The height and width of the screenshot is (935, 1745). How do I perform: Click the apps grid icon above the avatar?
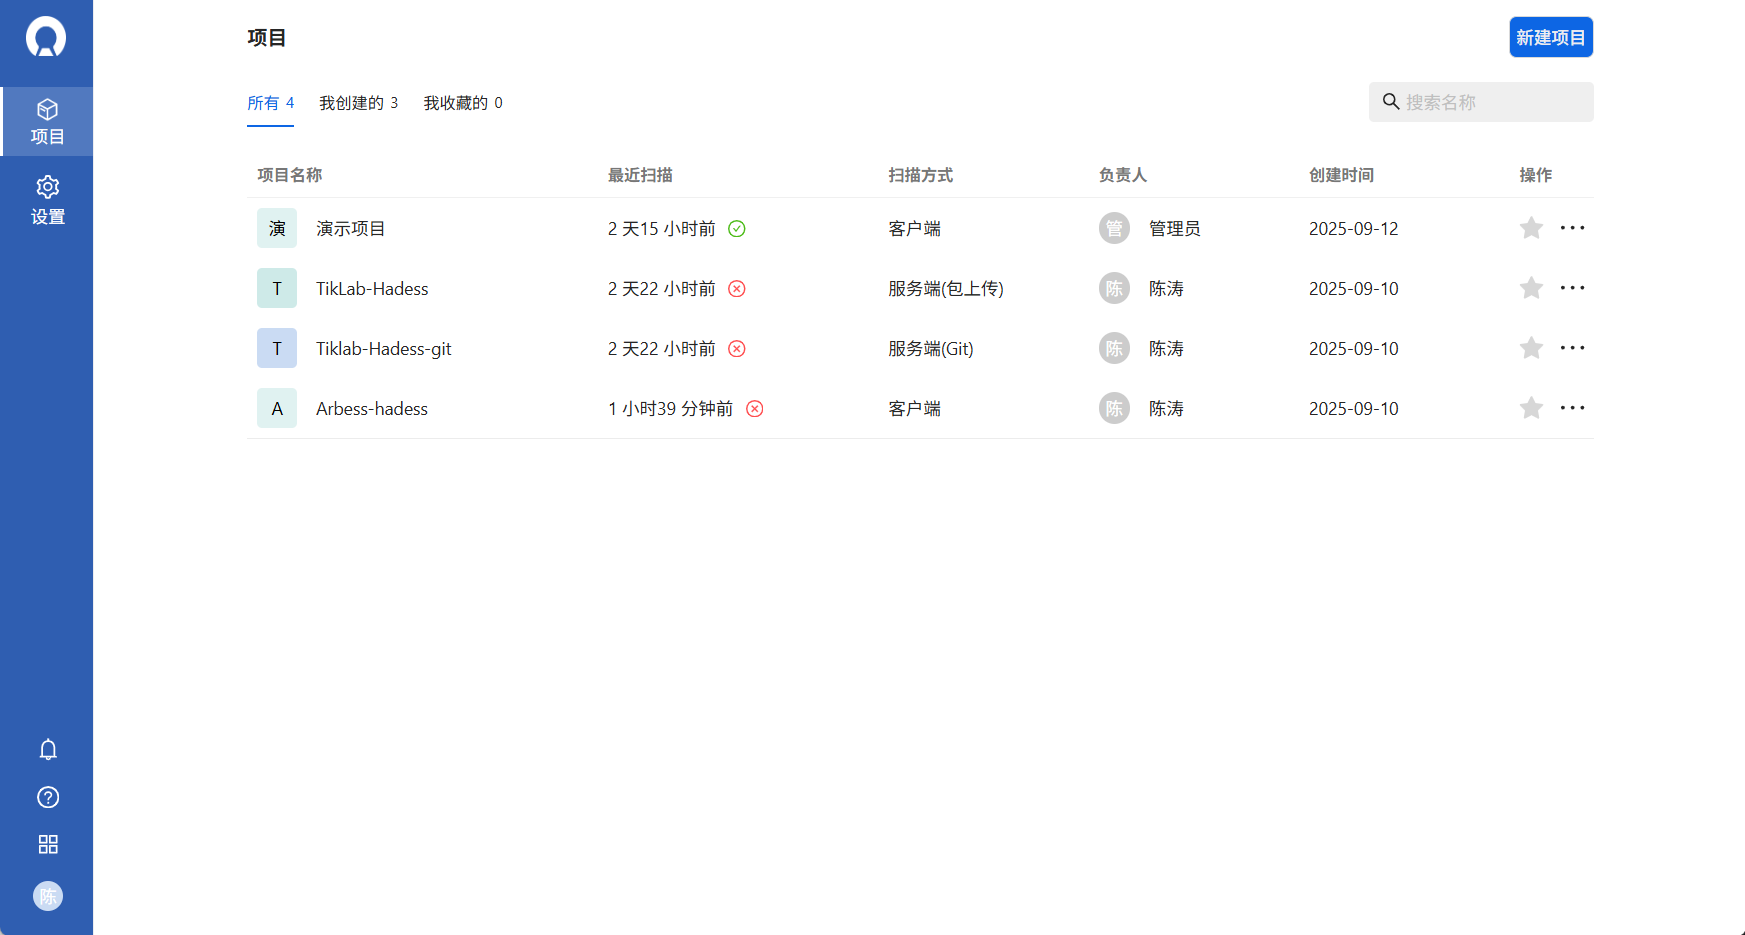click(47, 844)
